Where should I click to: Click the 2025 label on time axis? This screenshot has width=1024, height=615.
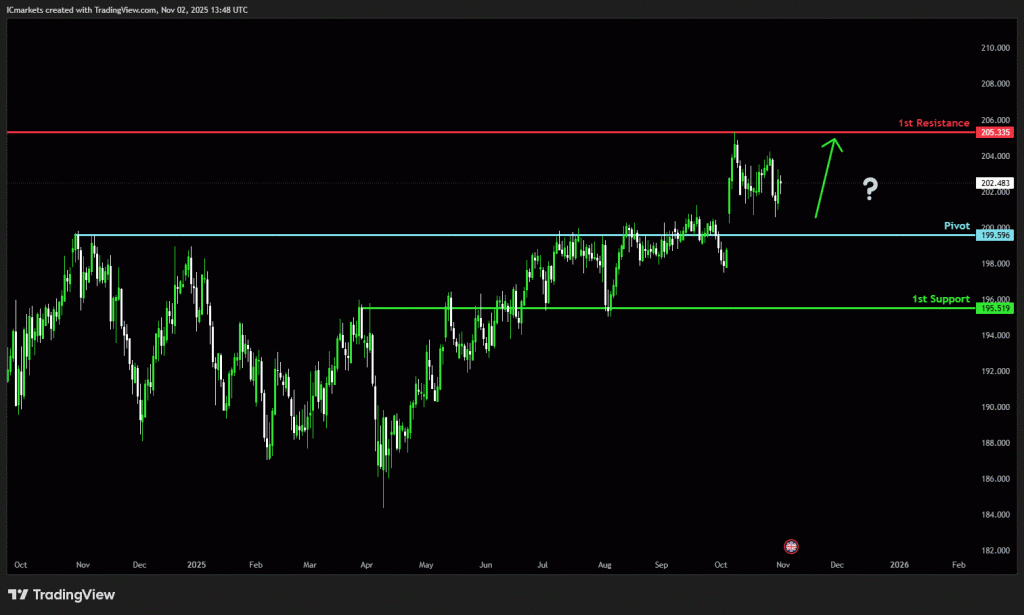196,565
